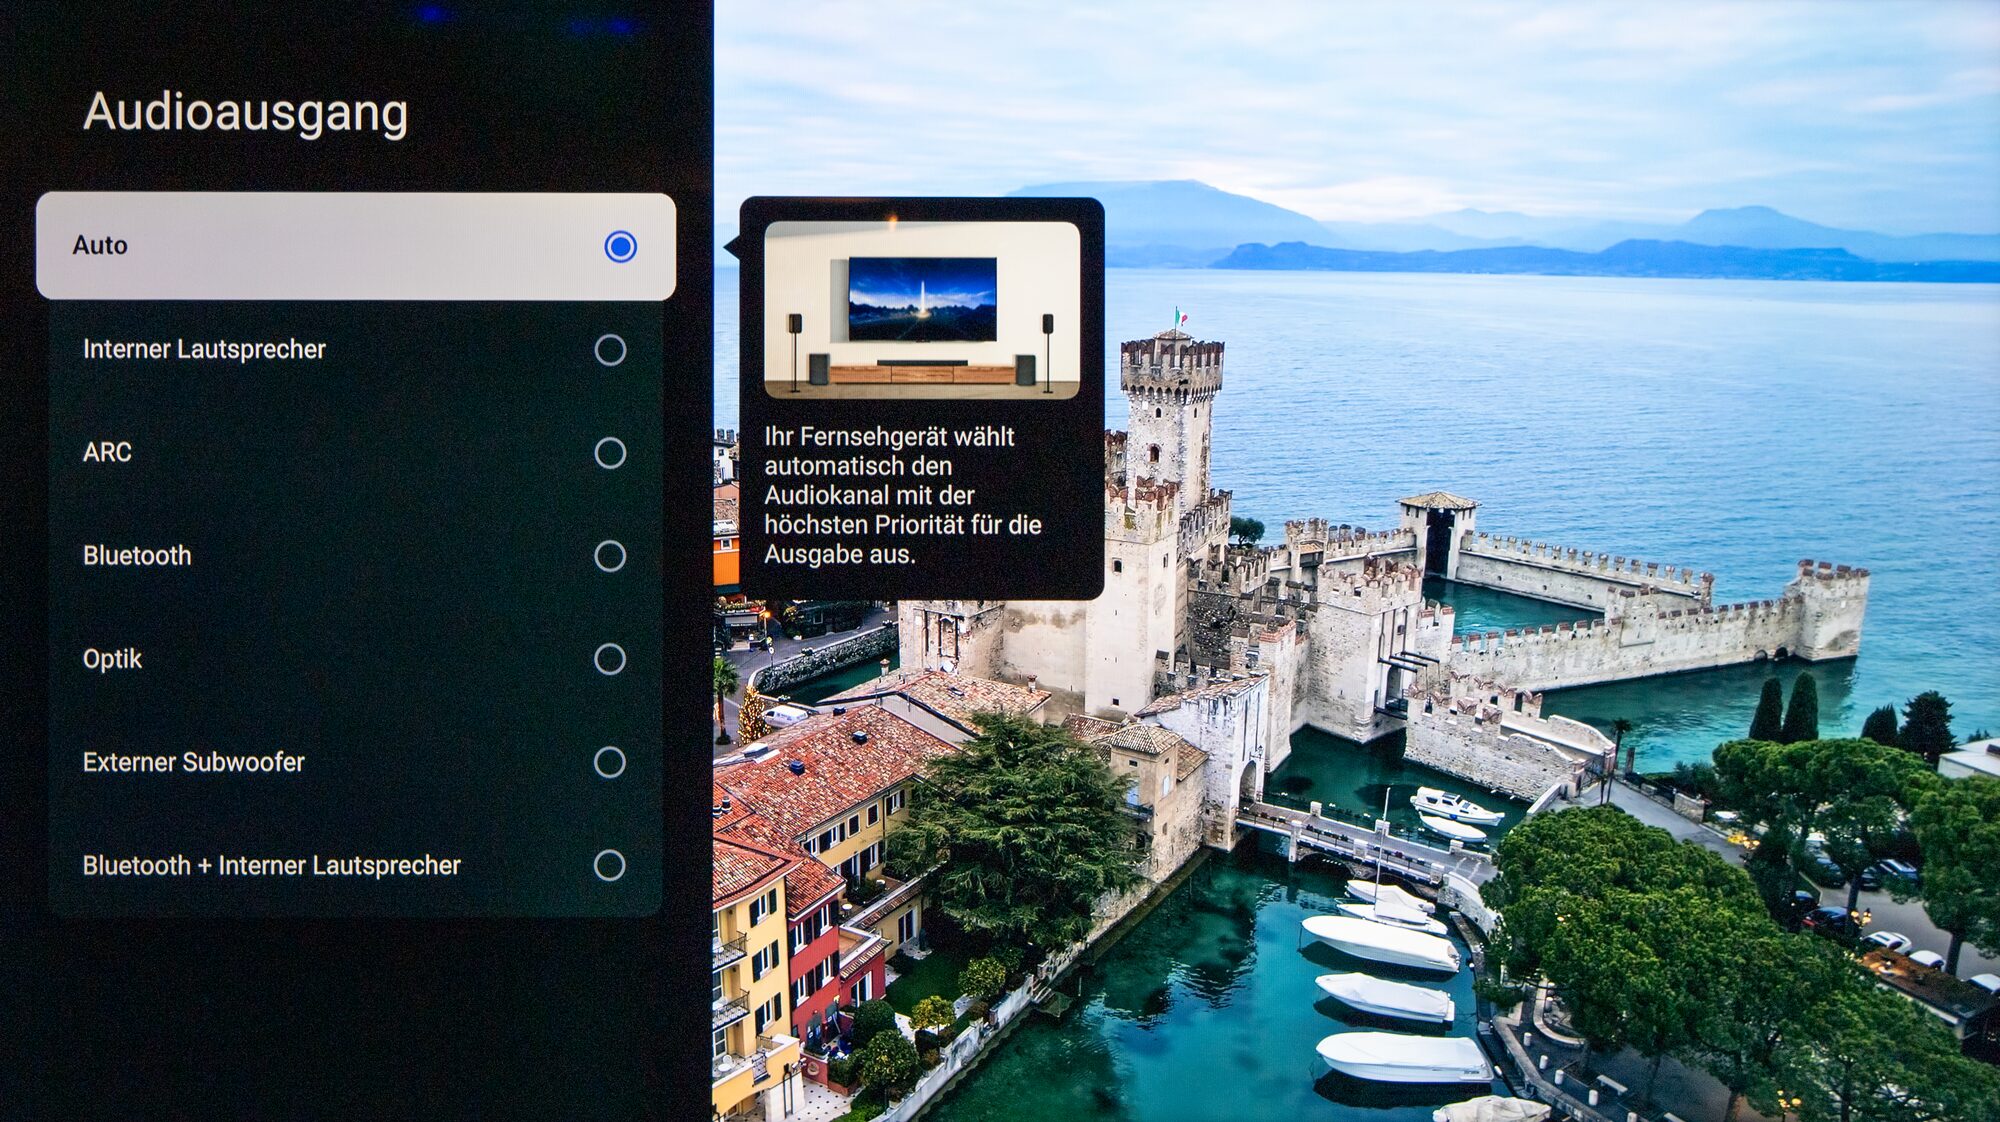Screen dimensions: 2000x1122
Task: Click the Interner Lautsprecher radio circle
Action: [610, 350]
